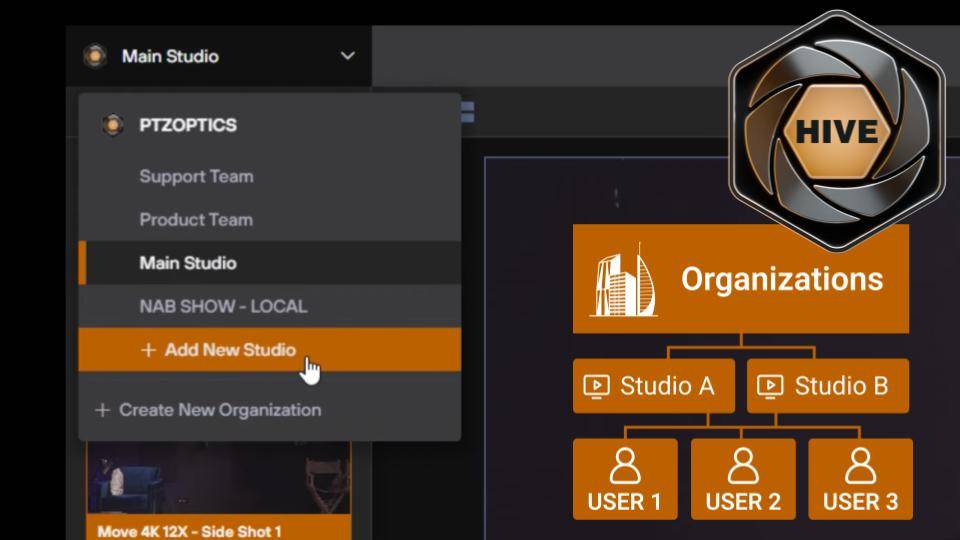Switch to the Product Team studio

269,219
